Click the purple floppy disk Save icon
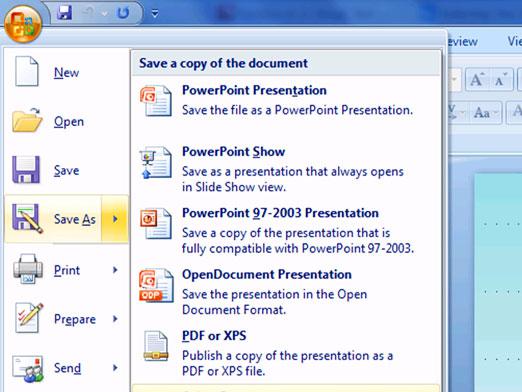This screenshot has width=522, height=392. [x=26, y=170]
